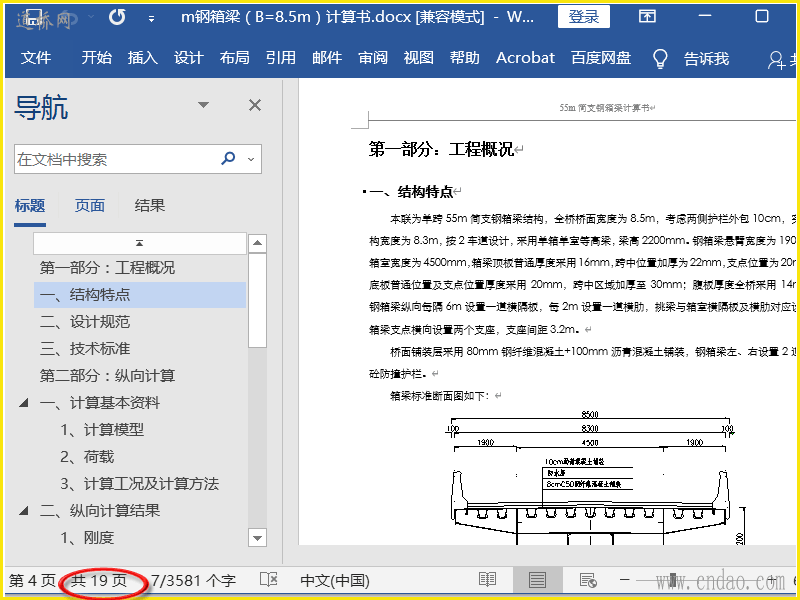Click 第 4 页 page indicator in status bar

pos(32,580)
